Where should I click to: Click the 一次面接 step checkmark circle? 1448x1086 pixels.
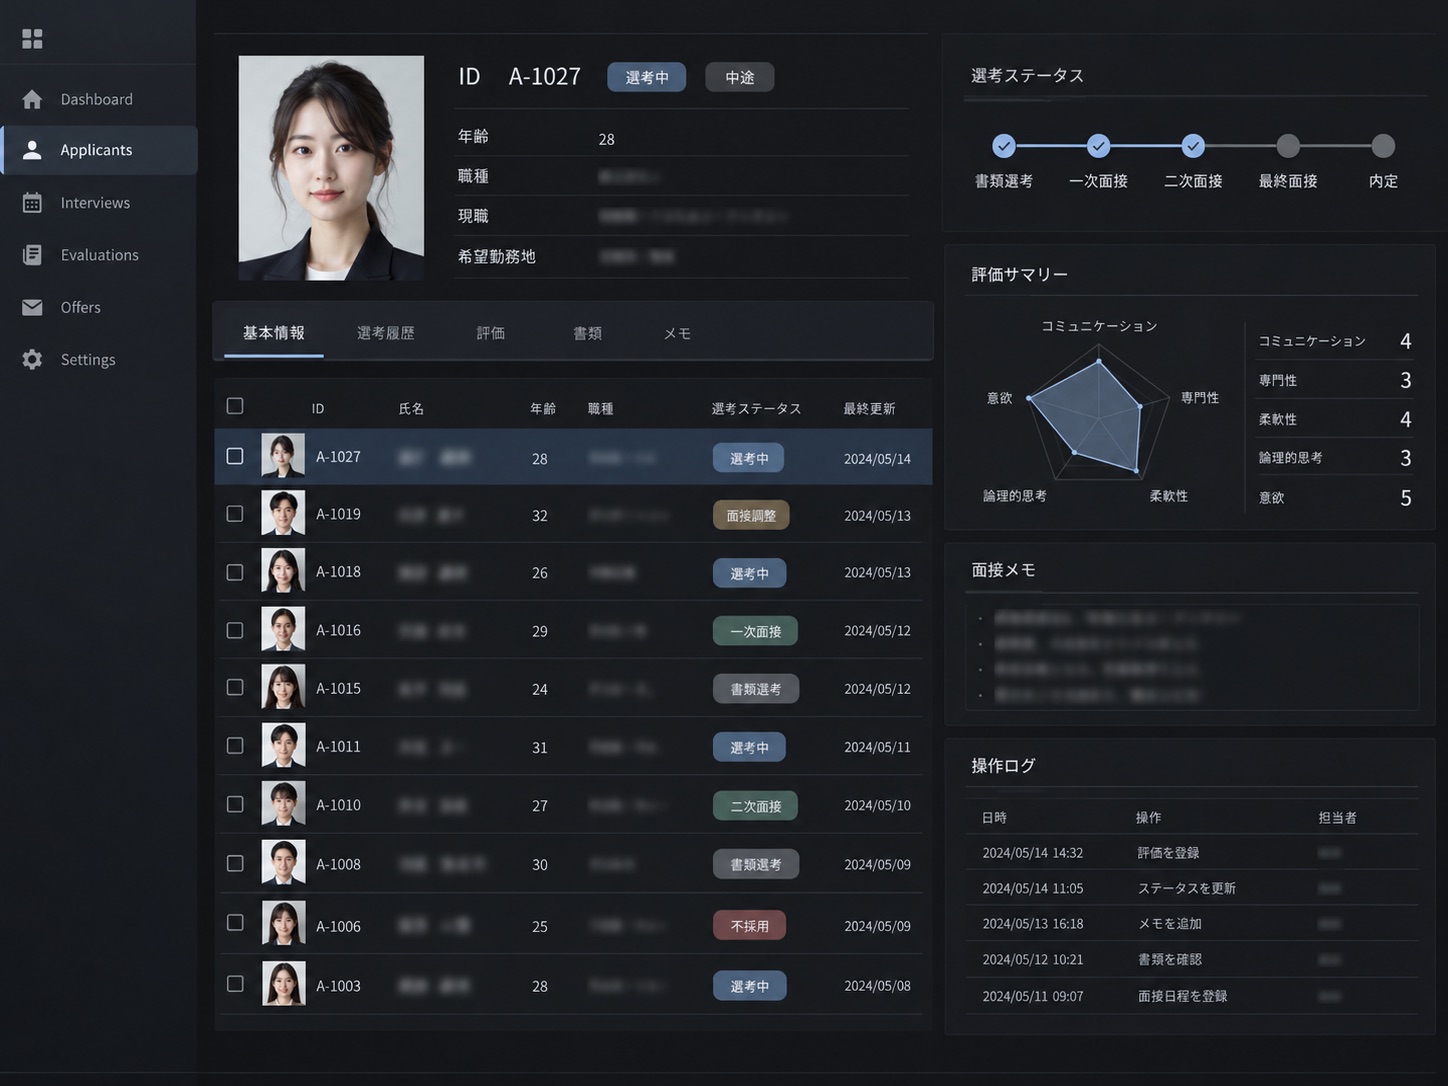(x=1098, y=146)
